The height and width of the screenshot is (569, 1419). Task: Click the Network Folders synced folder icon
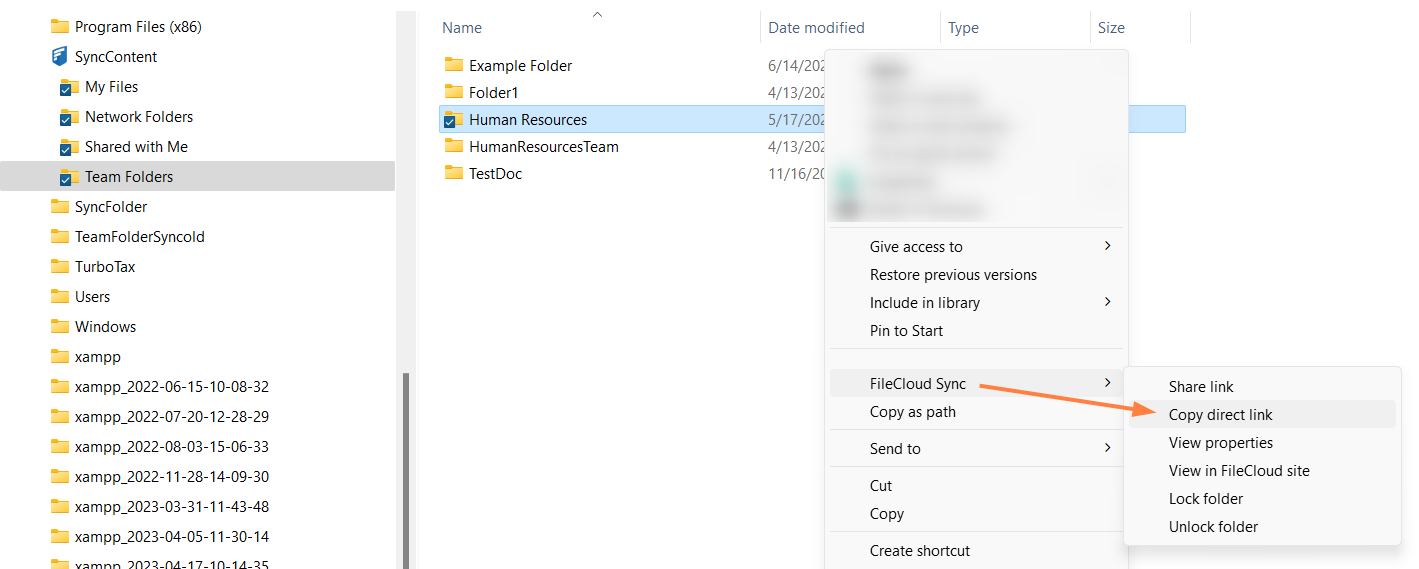coord(69,118)
